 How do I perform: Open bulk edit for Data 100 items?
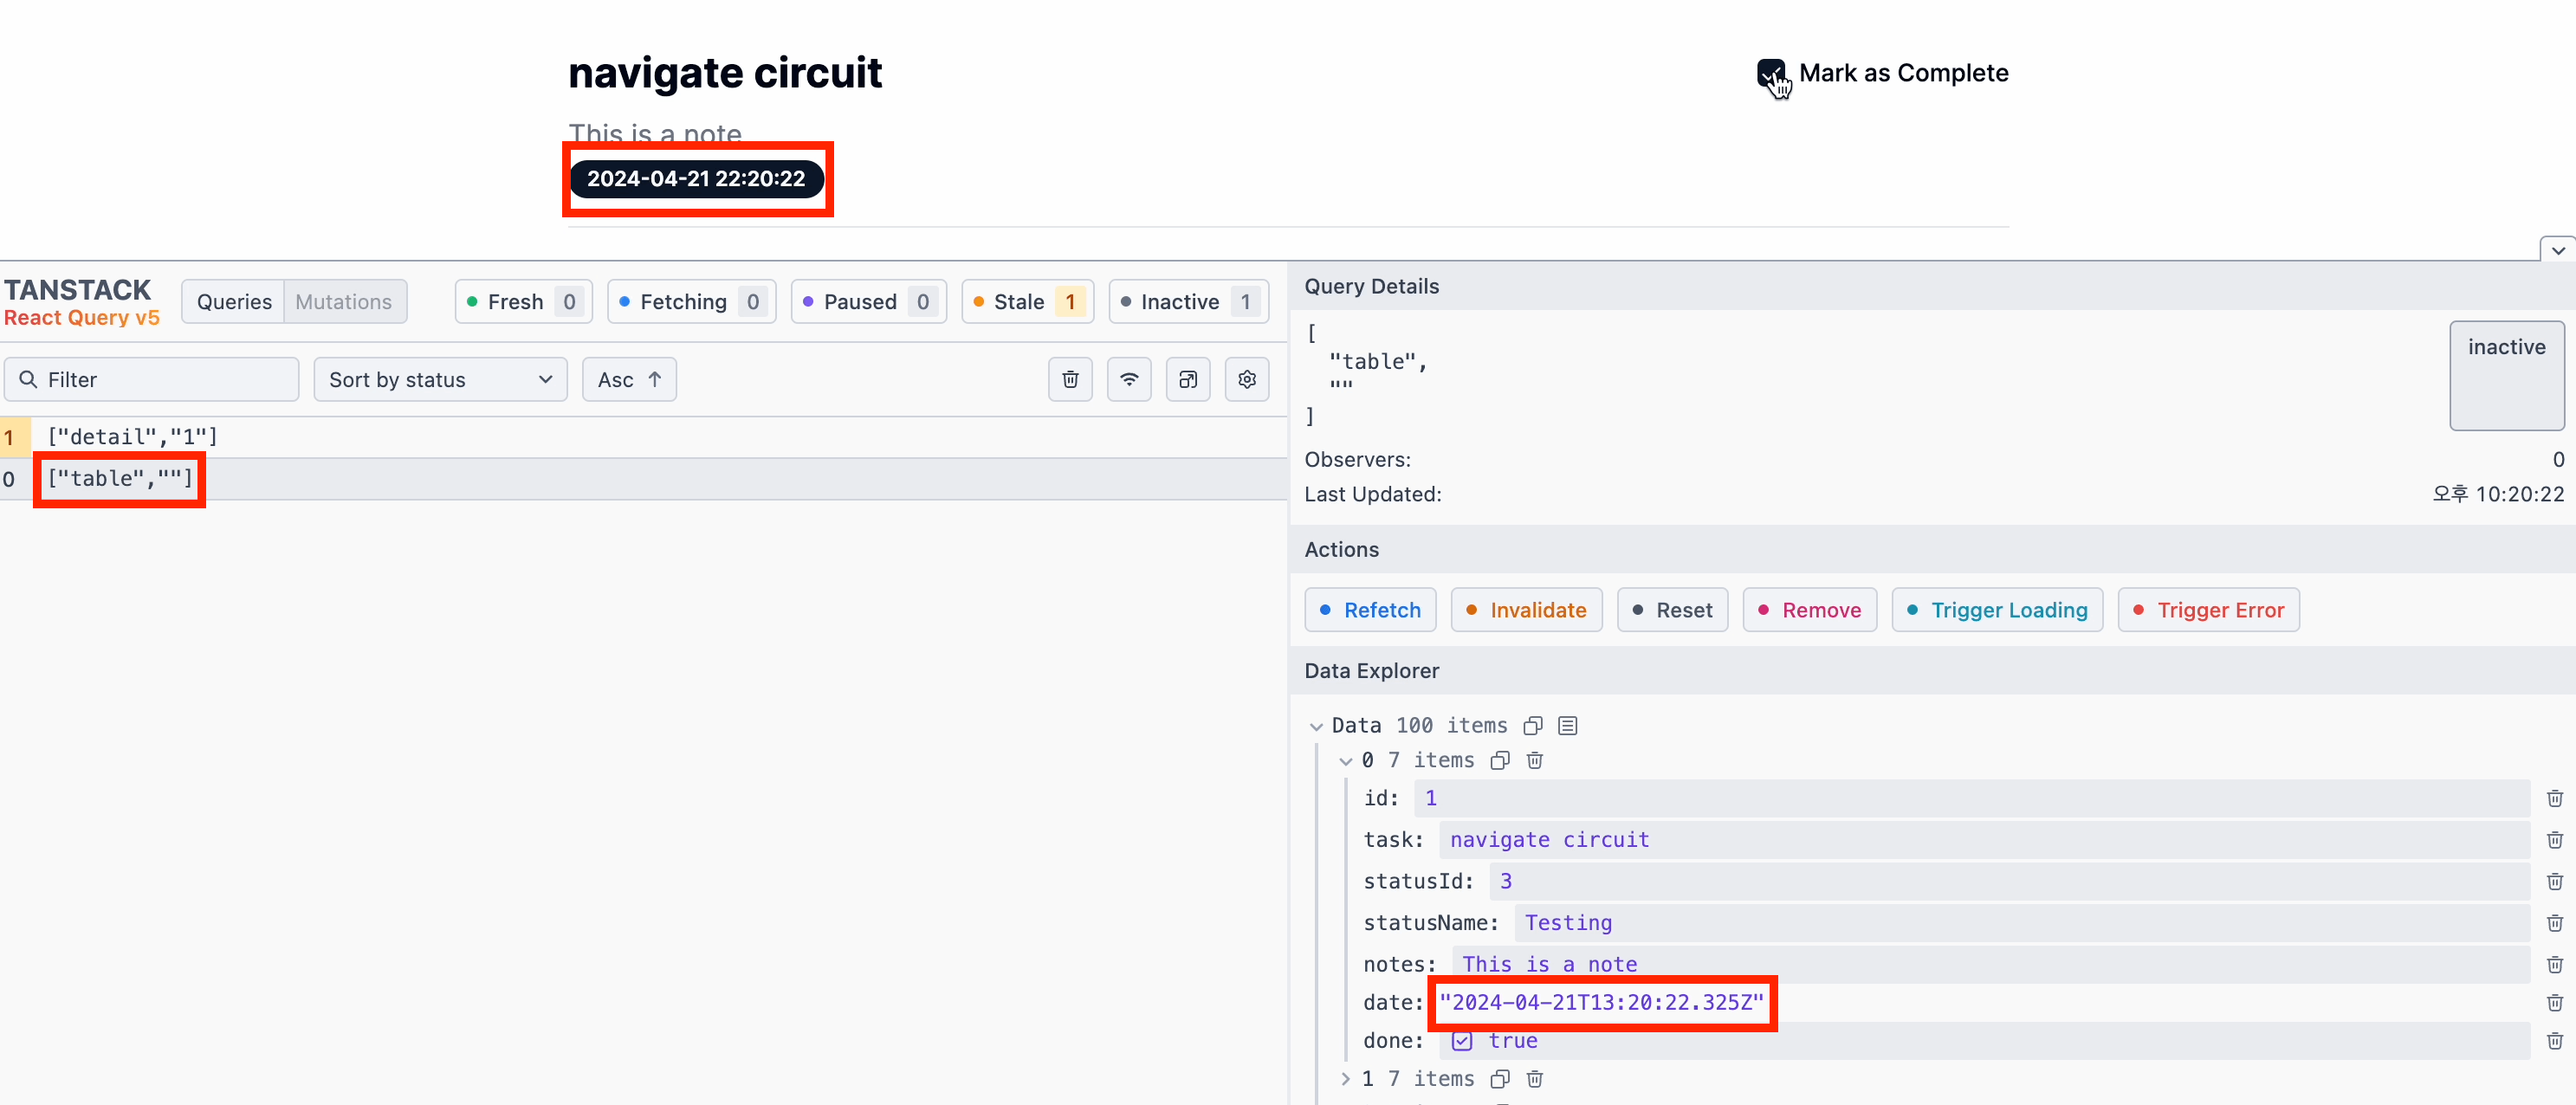click(1567, 726)
